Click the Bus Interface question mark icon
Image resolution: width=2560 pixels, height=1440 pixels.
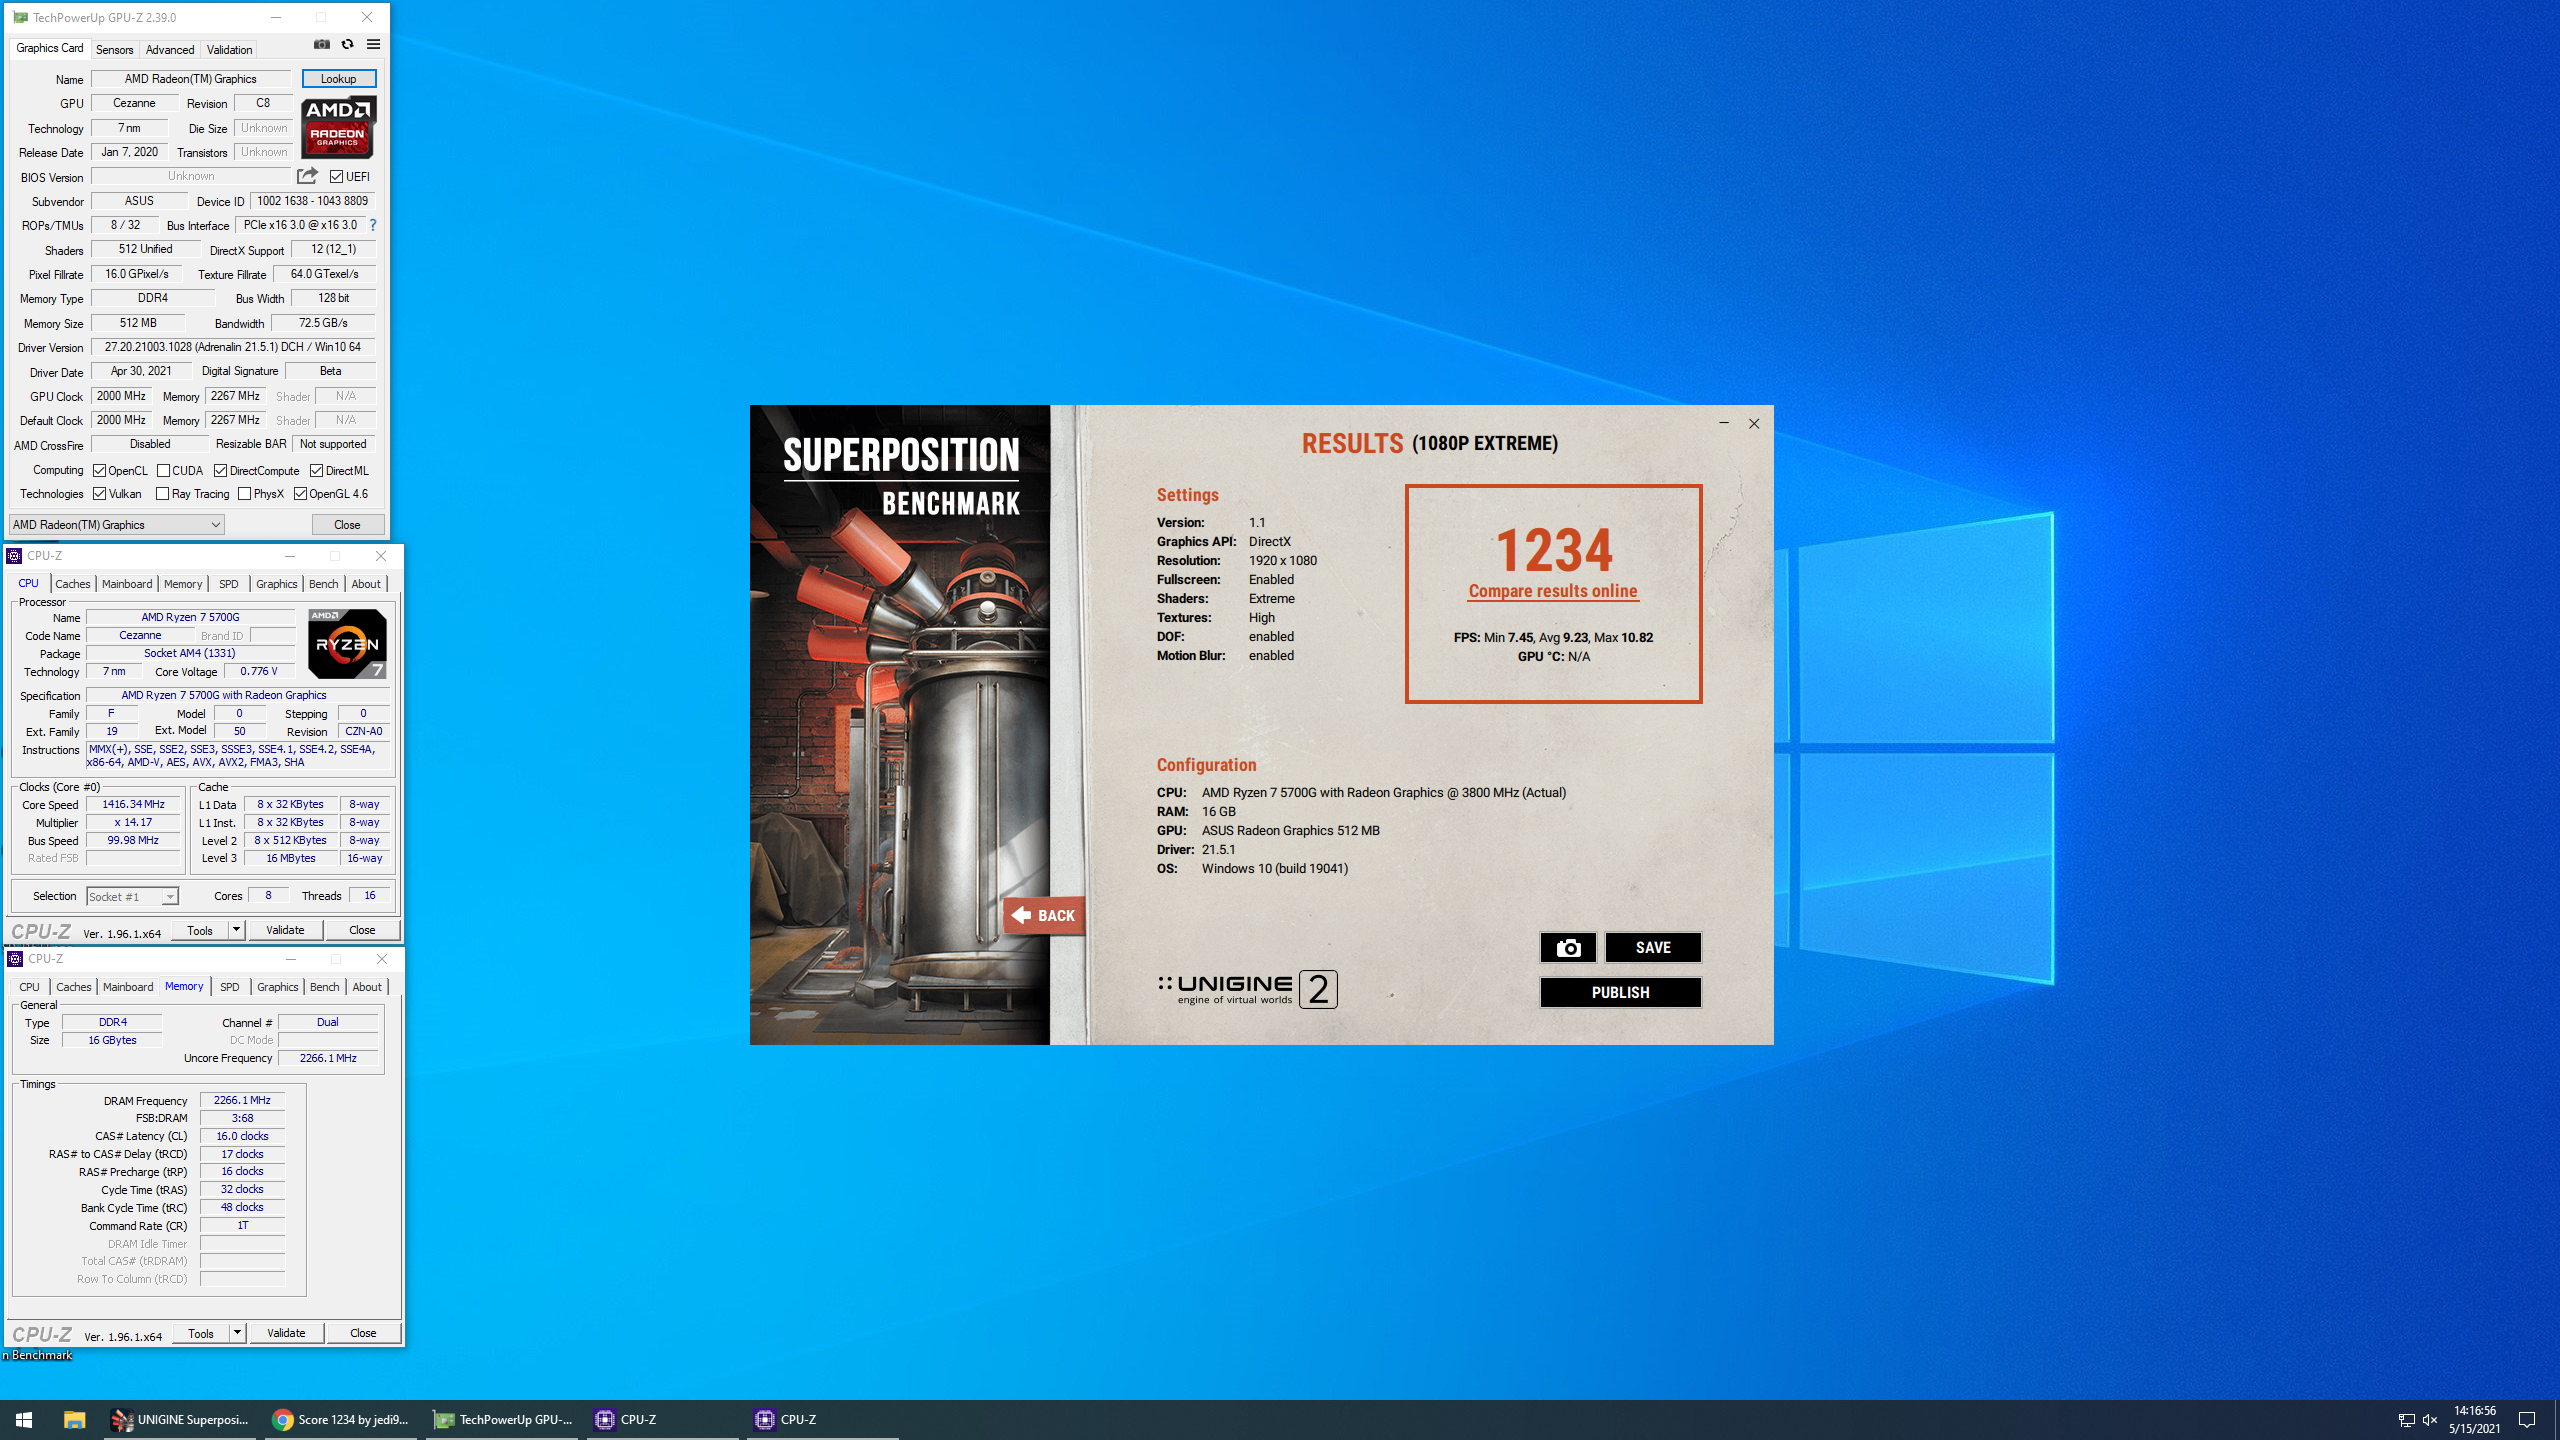373,225
